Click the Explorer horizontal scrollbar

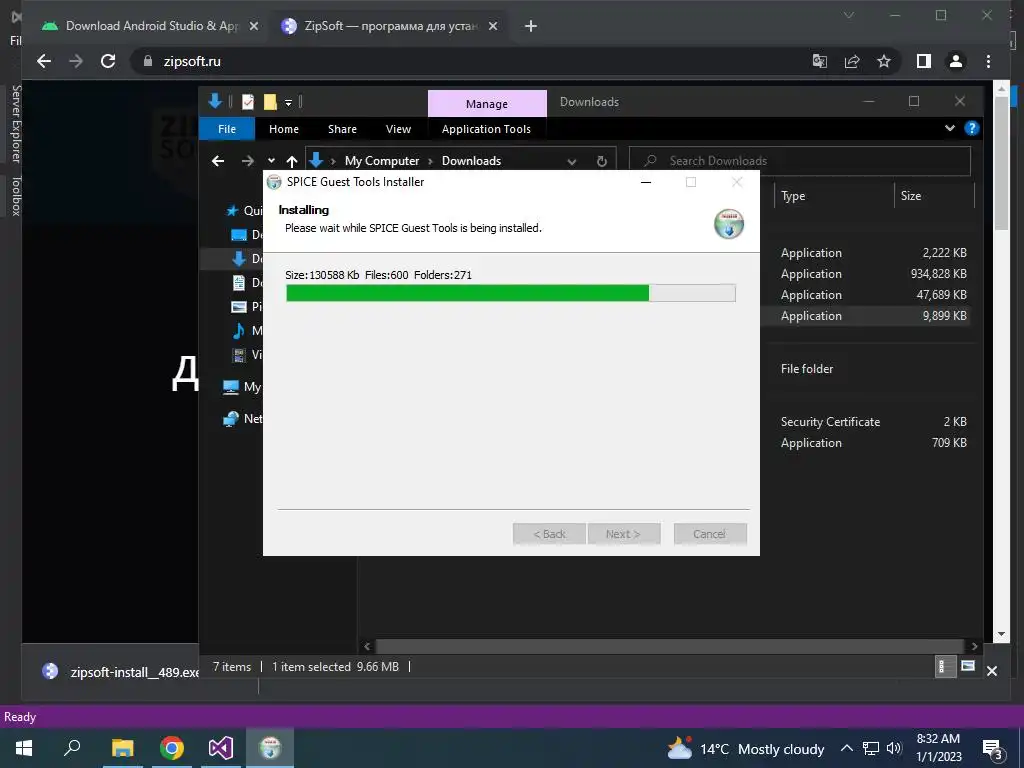(669, 646)
